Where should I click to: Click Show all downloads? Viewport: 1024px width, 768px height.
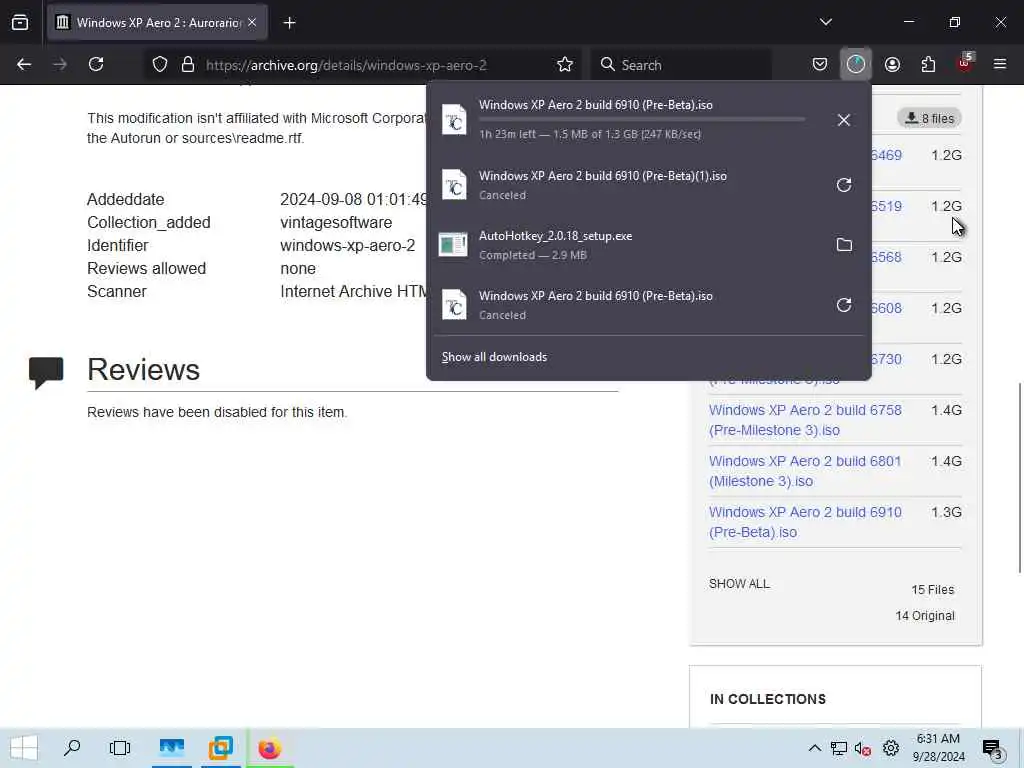pyautogui.click(x=494, y=357)
